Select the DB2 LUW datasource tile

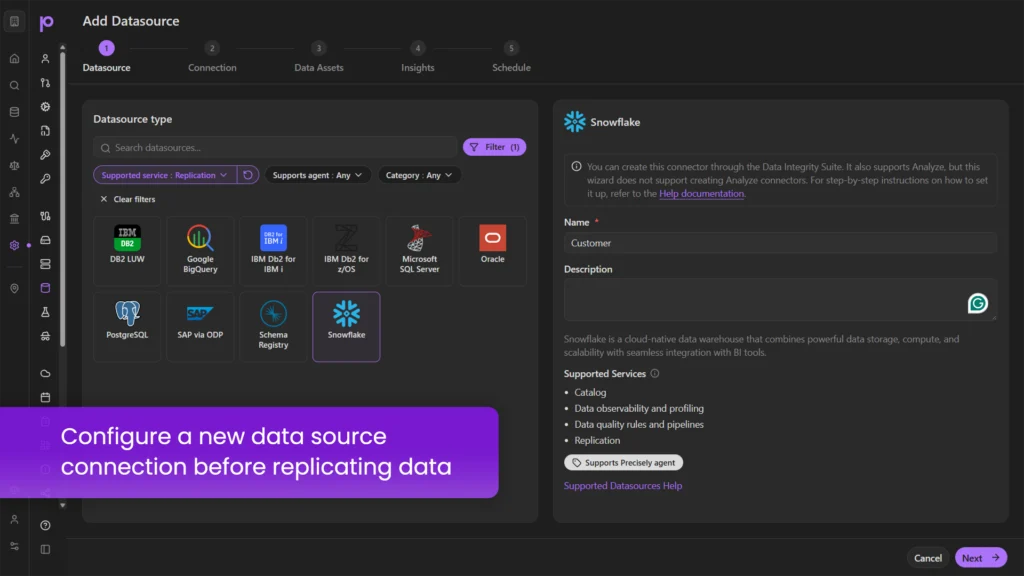[127, 251]
